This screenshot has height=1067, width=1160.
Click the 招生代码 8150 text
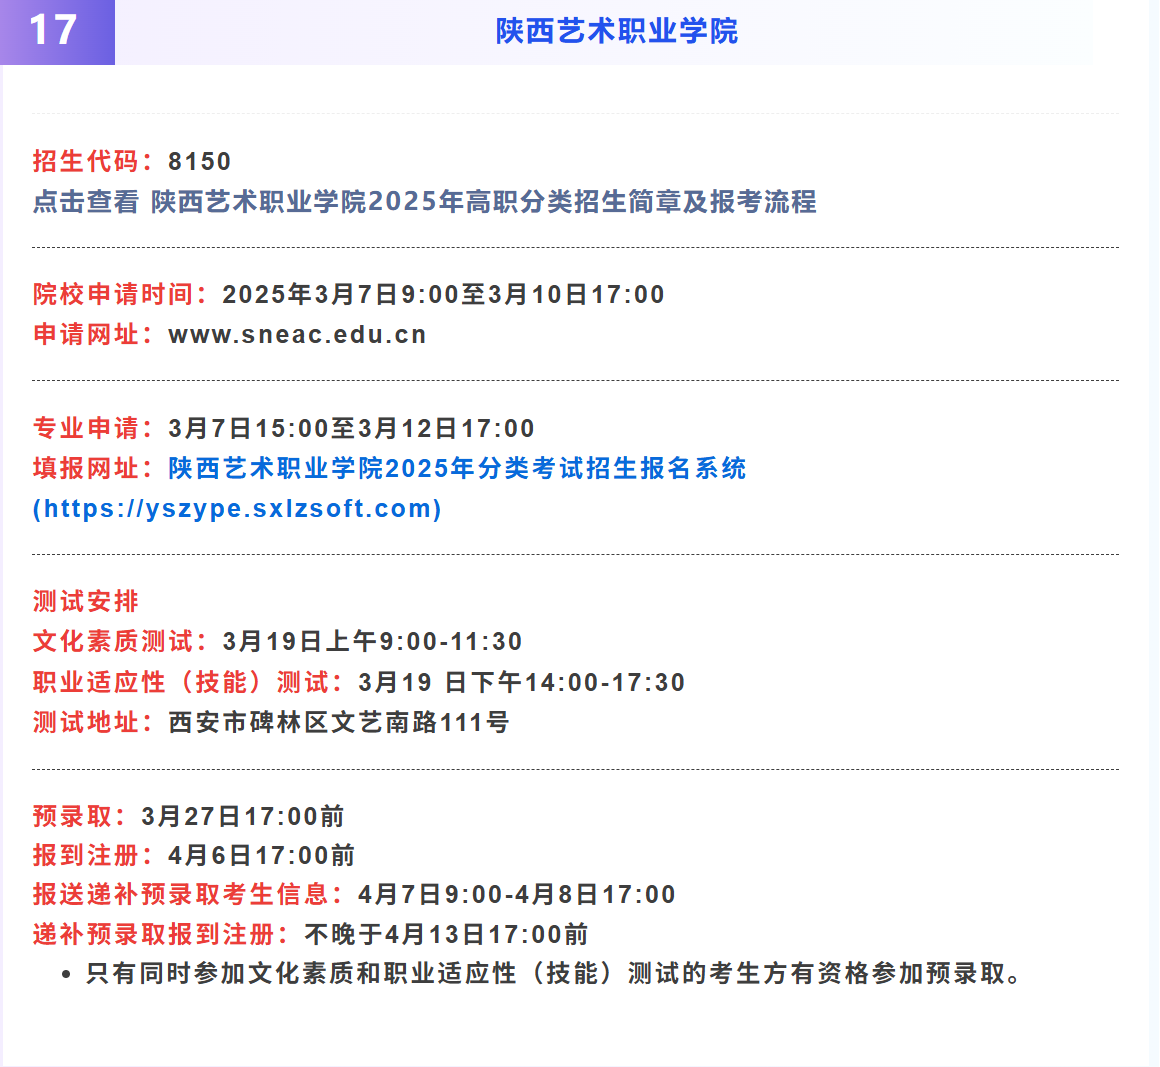click(x=130, y=161)
